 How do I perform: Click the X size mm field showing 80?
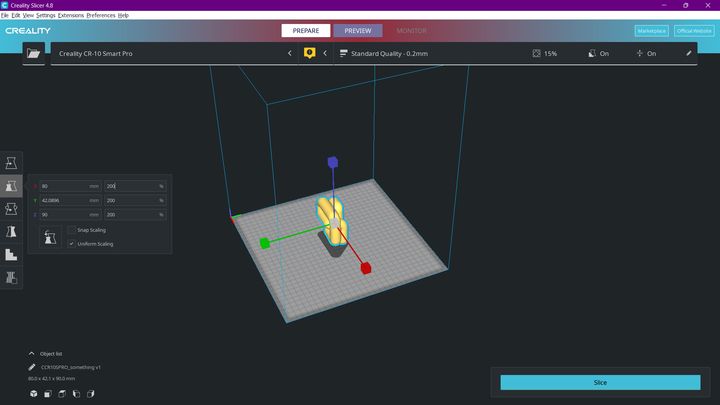point(70,186)
